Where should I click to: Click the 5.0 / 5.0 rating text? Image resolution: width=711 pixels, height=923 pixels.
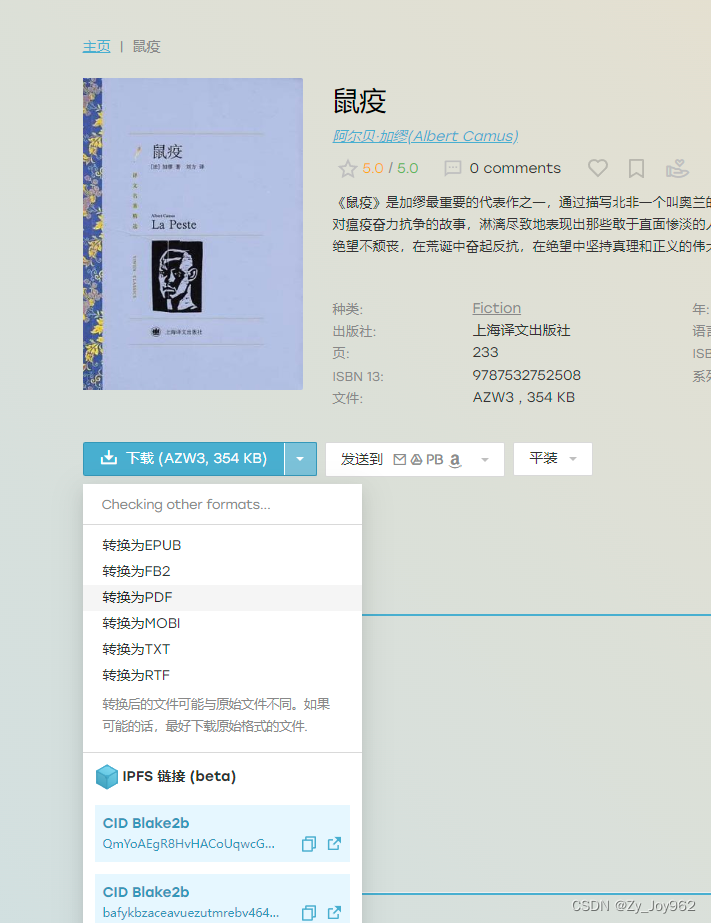(390, 168)
